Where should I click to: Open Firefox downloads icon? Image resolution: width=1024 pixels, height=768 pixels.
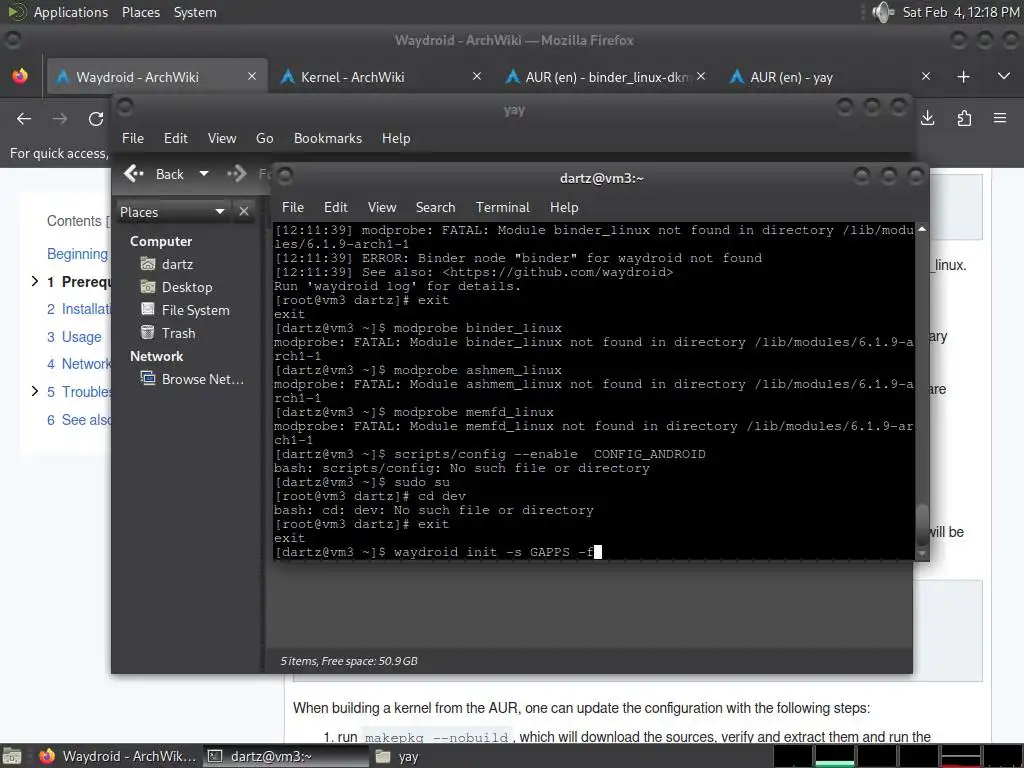tap(927, 118)
